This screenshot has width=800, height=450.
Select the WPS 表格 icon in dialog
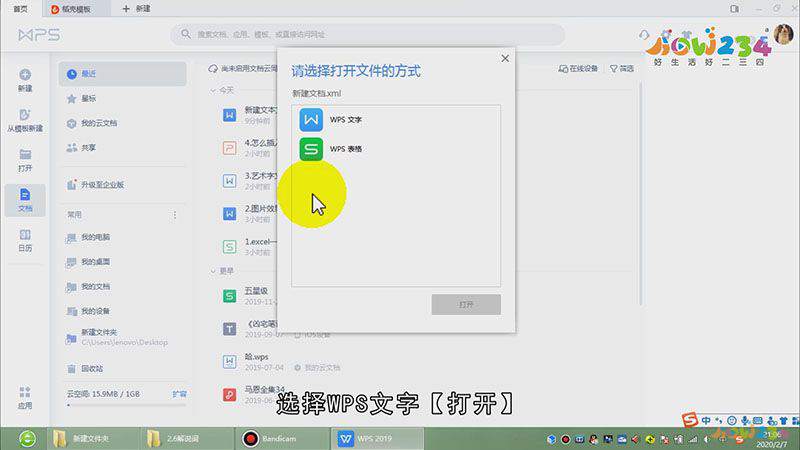point(311,149)
